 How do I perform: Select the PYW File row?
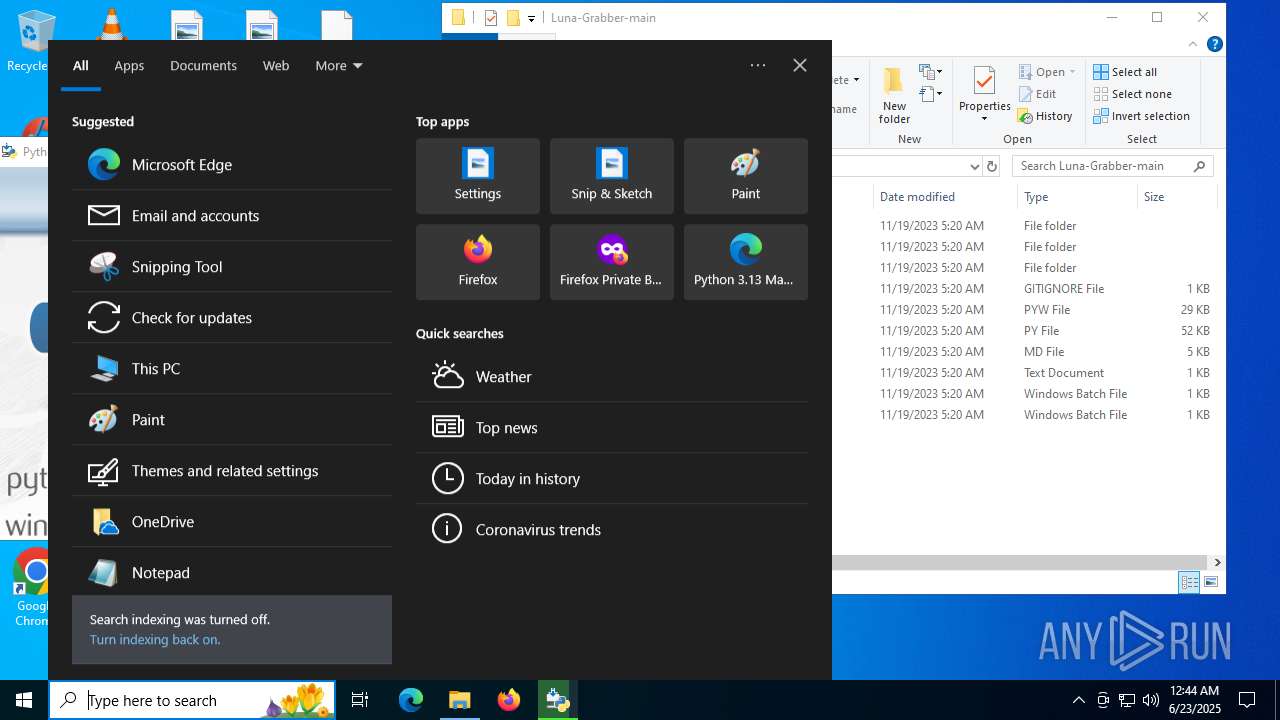1045,310
